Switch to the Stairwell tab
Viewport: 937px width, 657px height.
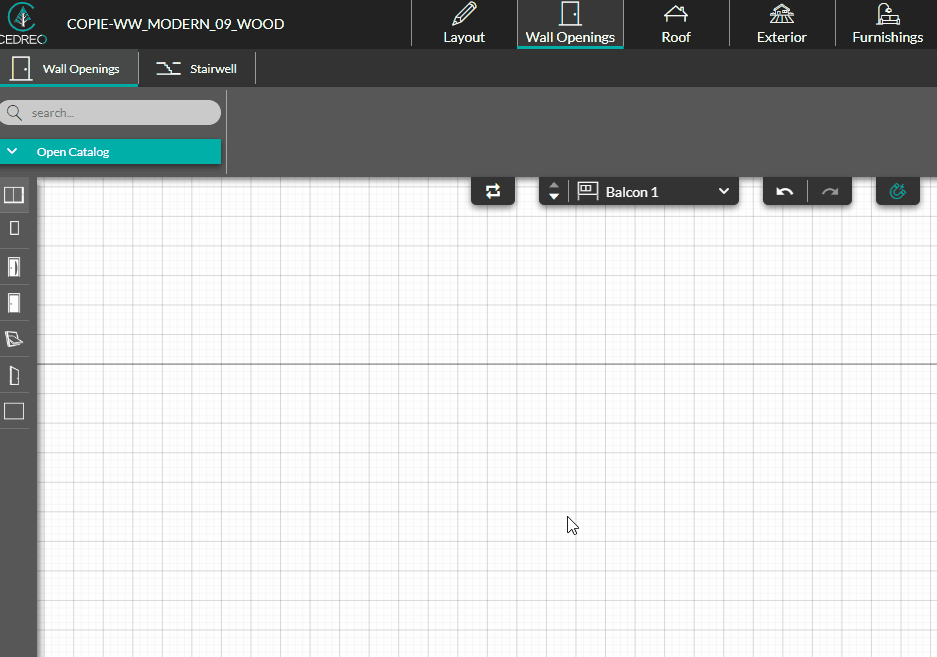pyautogui.click(x=196, y=69)
